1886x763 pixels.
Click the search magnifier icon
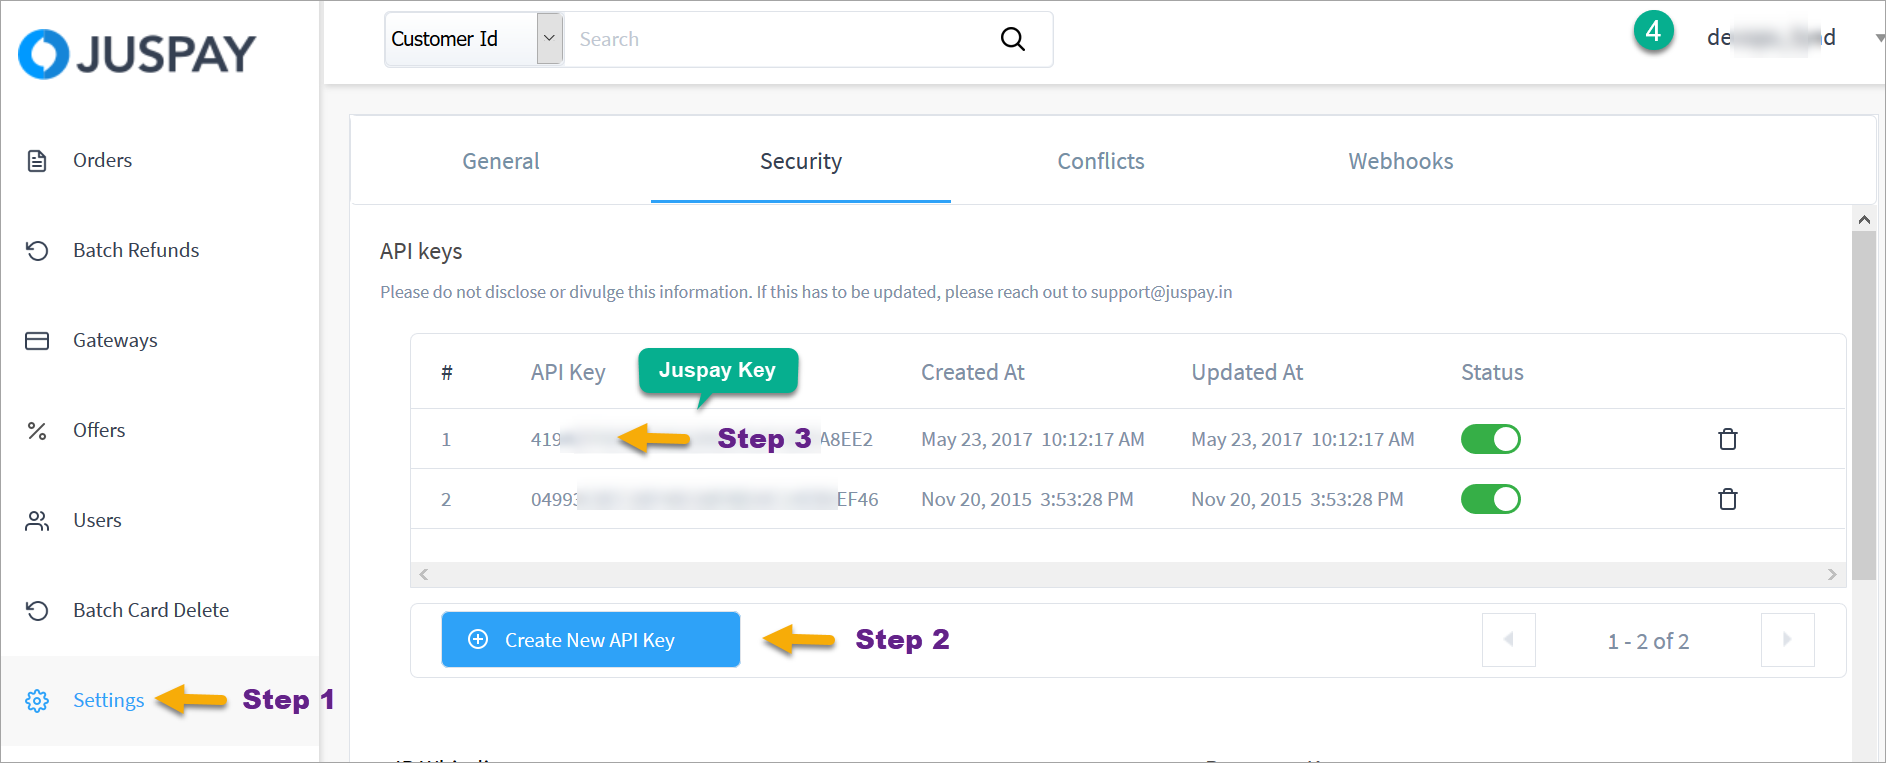point(1013,39)
